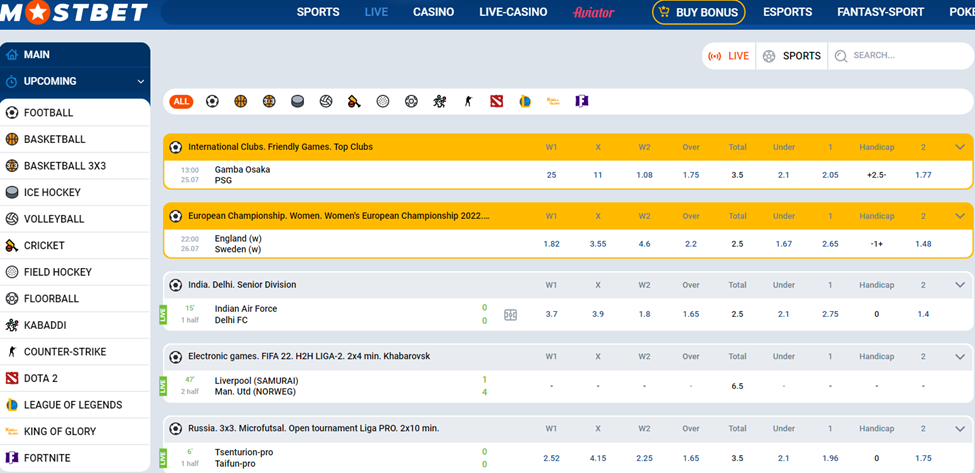Click the Fortnite icon in sidebar
Screen dimensions: 975x473
(x=12, y=458)
